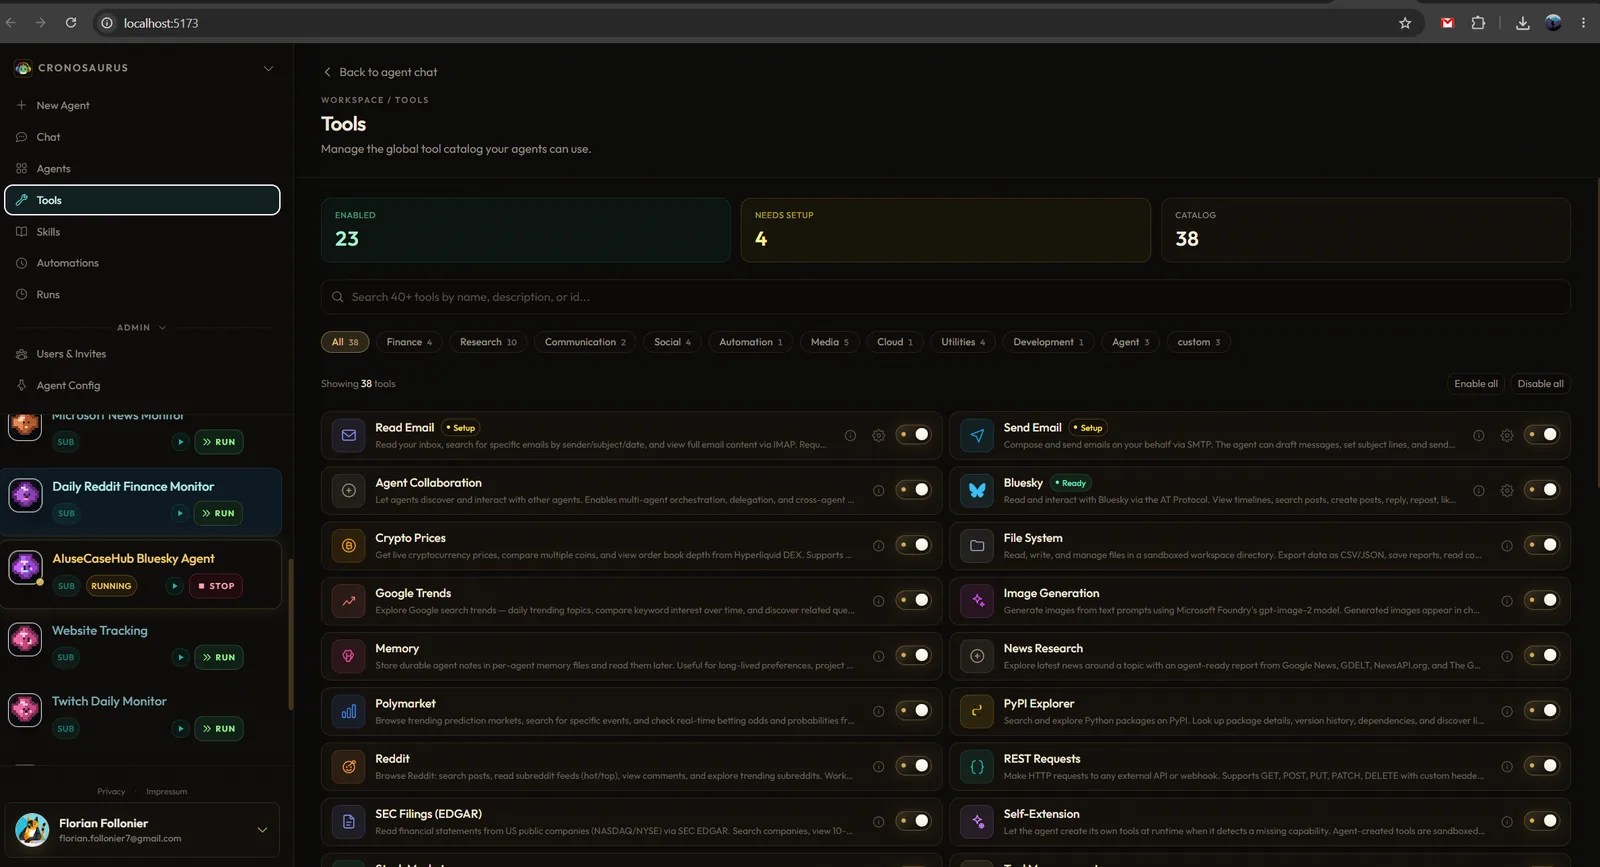Click the Bluesky butterfly icon
The image size is (1600, 867).
[x=977, y=490]
